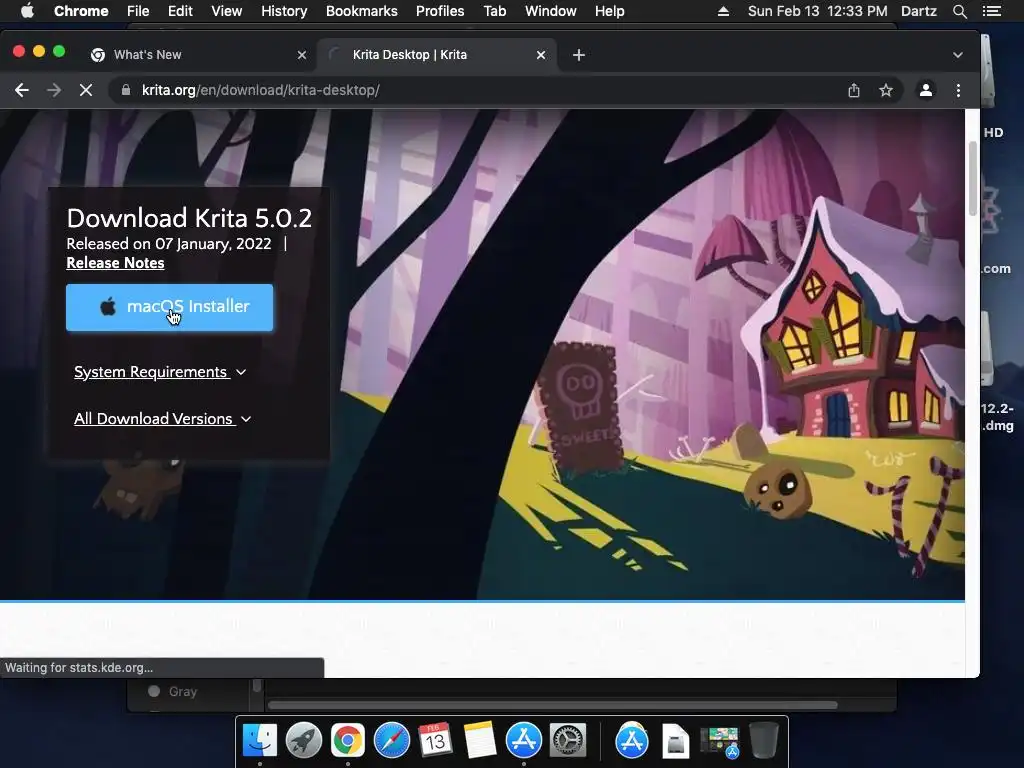Open the File menu
1024x768 pixels.
pos(138,11)
